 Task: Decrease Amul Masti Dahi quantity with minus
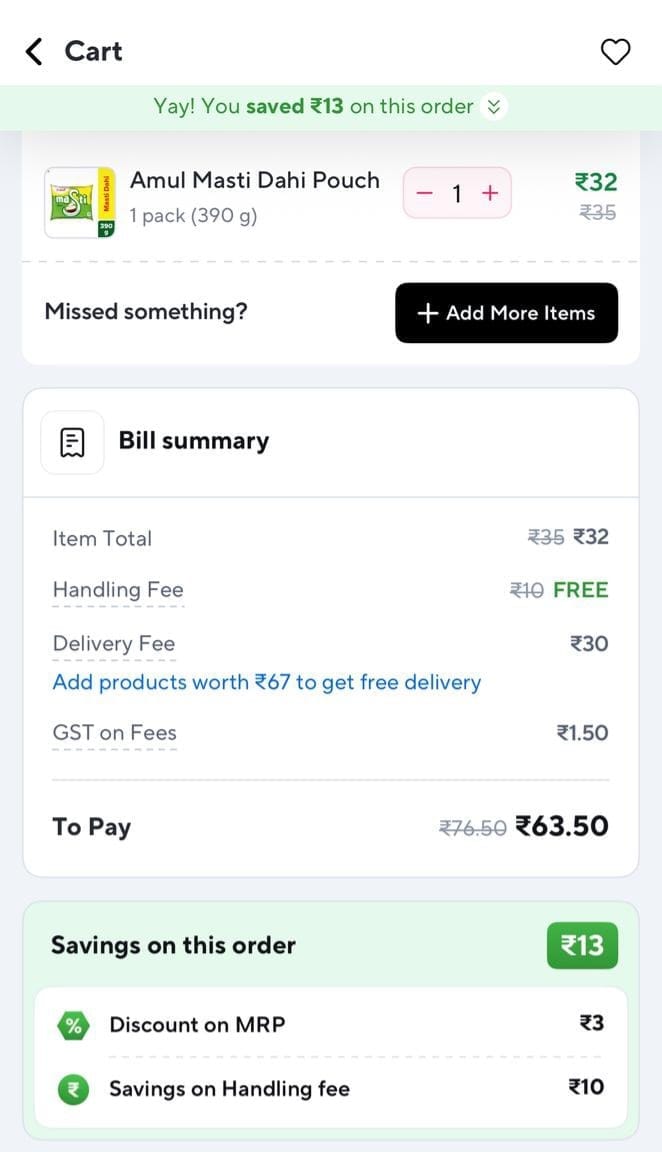pyautogui.click(x=425, y=193)
